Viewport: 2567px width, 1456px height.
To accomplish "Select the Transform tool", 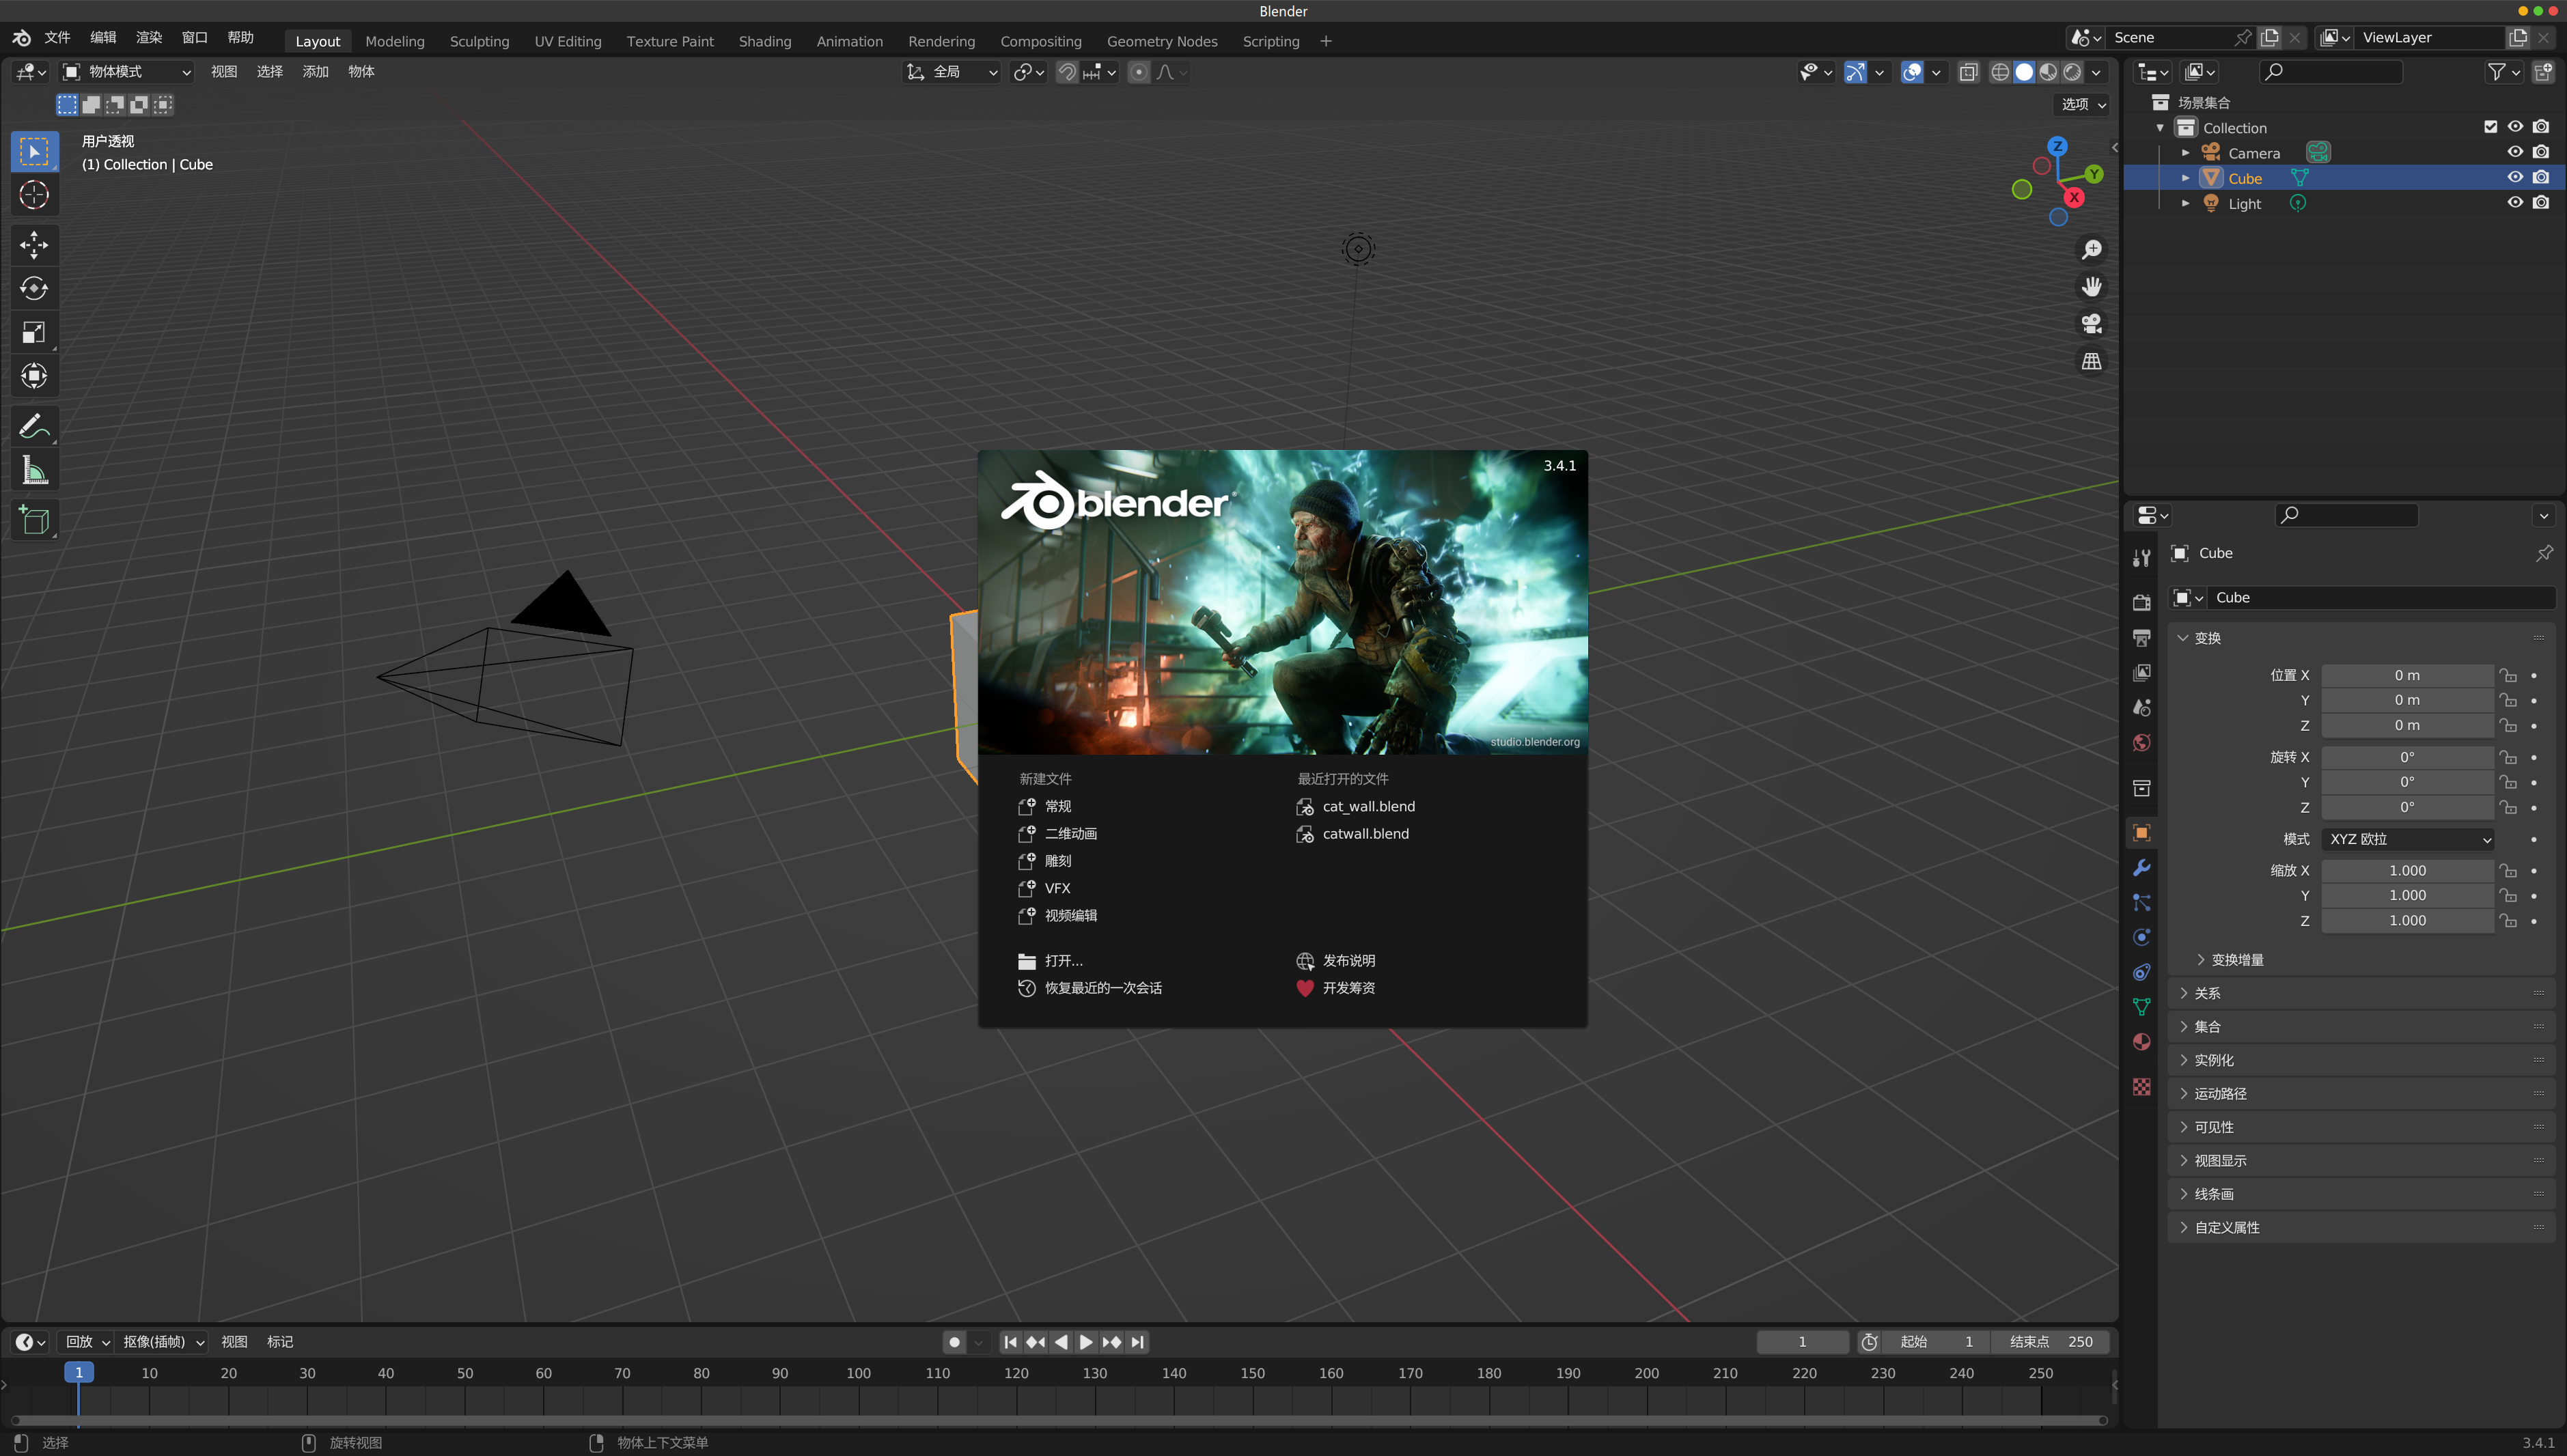I will tap(34, 376).
